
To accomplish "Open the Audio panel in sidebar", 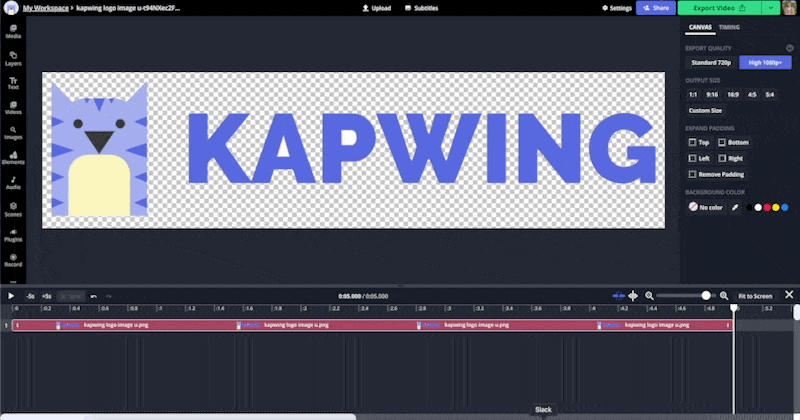I will (x=13, y=185).
